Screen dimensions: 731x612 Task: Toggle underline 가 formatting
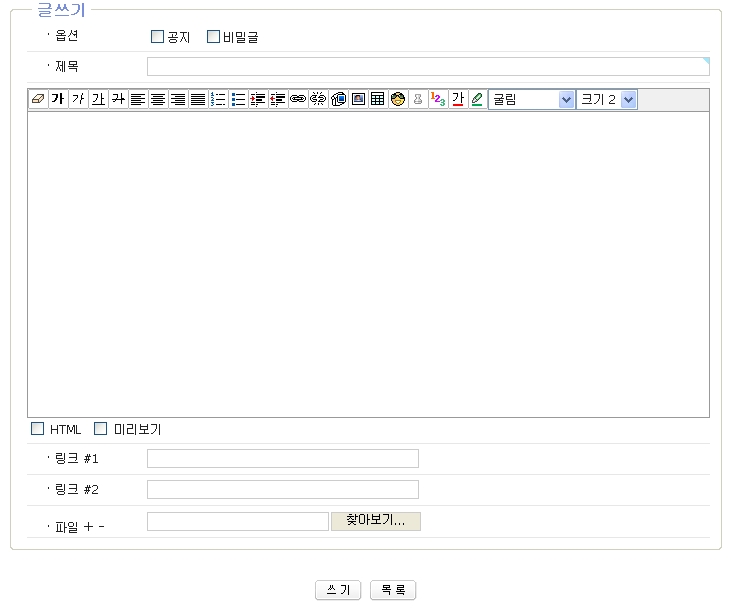point(98,99)
